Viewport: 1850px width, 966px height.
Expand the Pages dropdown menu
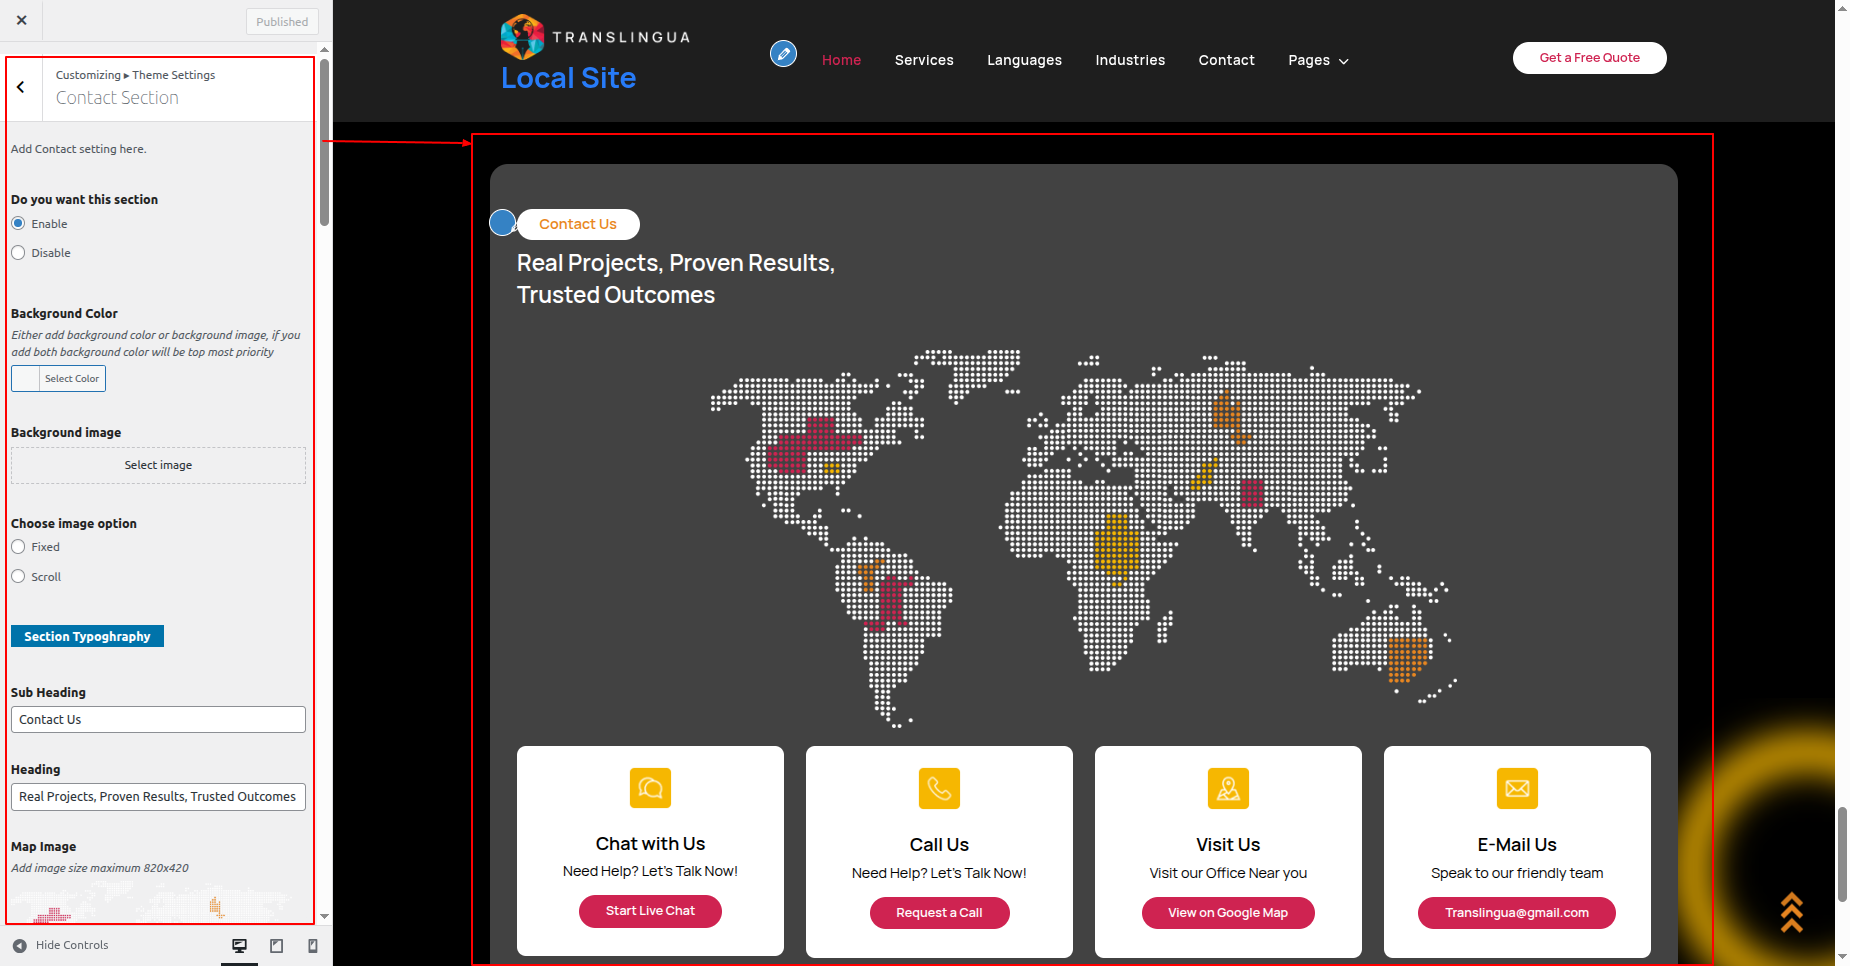(1318, 61)
